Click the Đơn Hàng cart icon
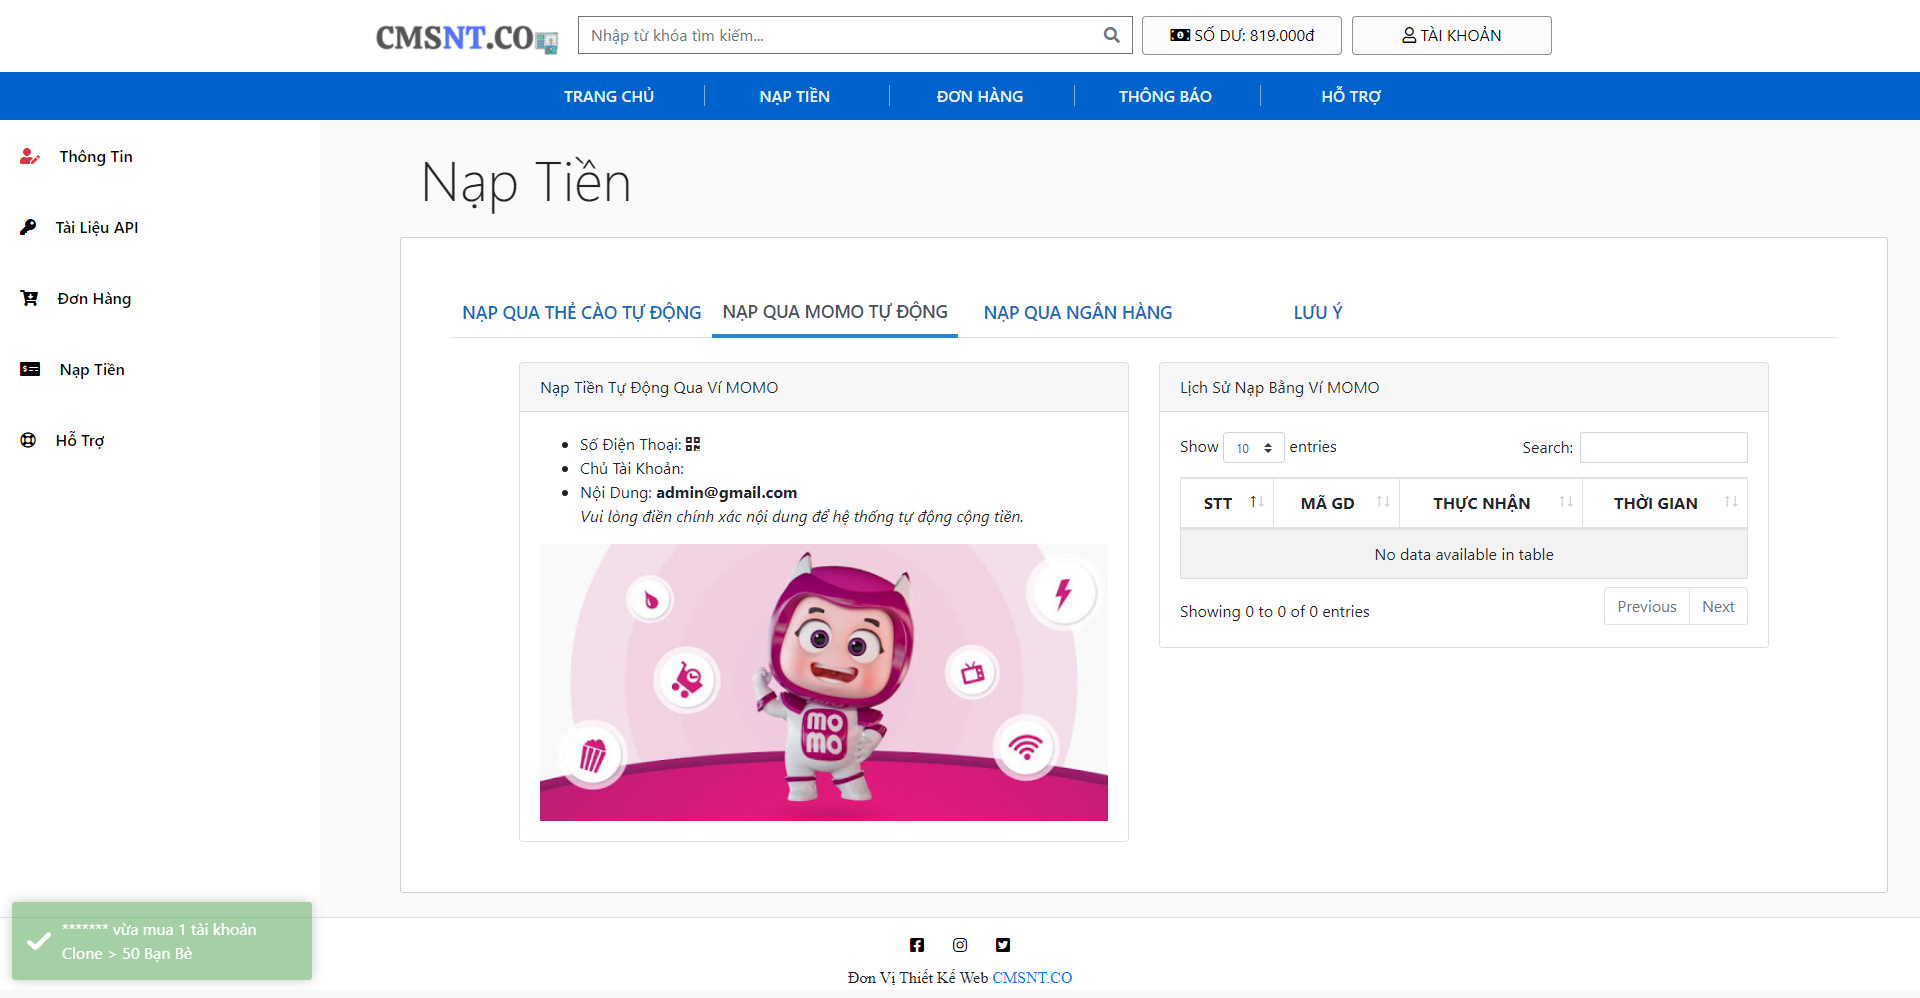The image size is (1920, 998). pyautogui.click(x=29, y=298)
